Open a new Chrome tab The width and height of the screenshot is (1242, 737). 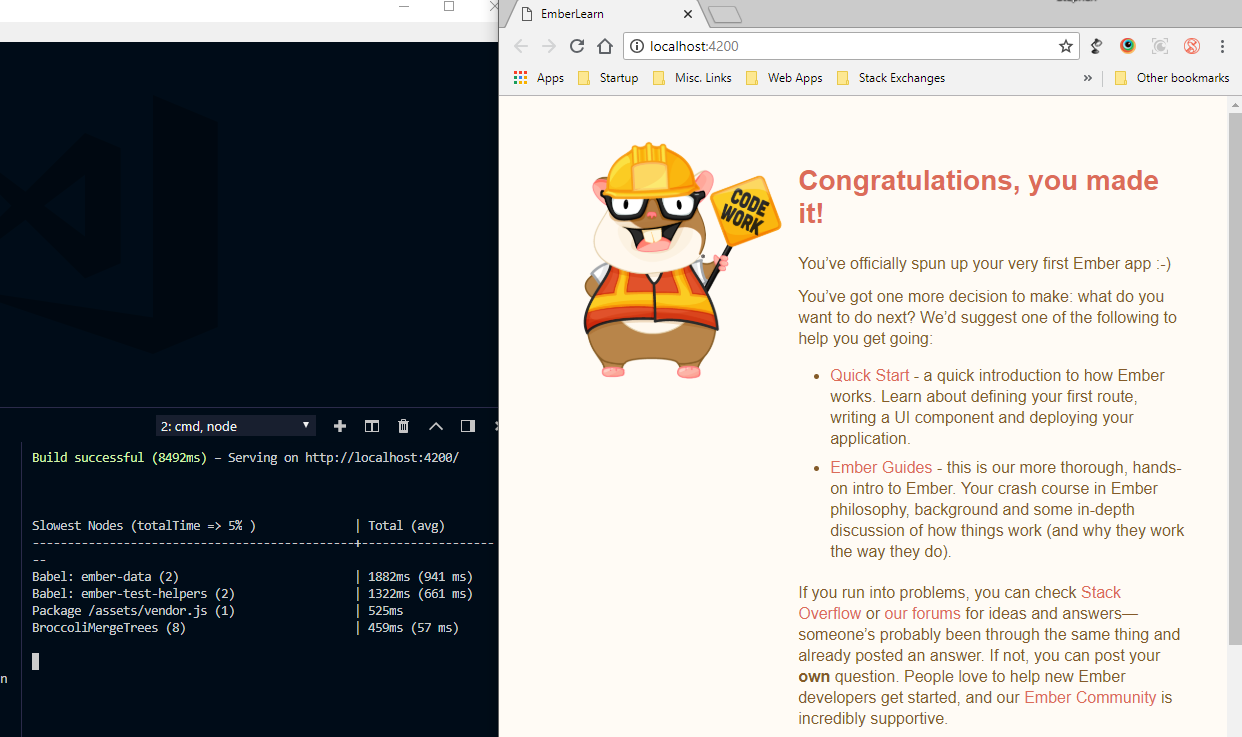coord(724,14)
